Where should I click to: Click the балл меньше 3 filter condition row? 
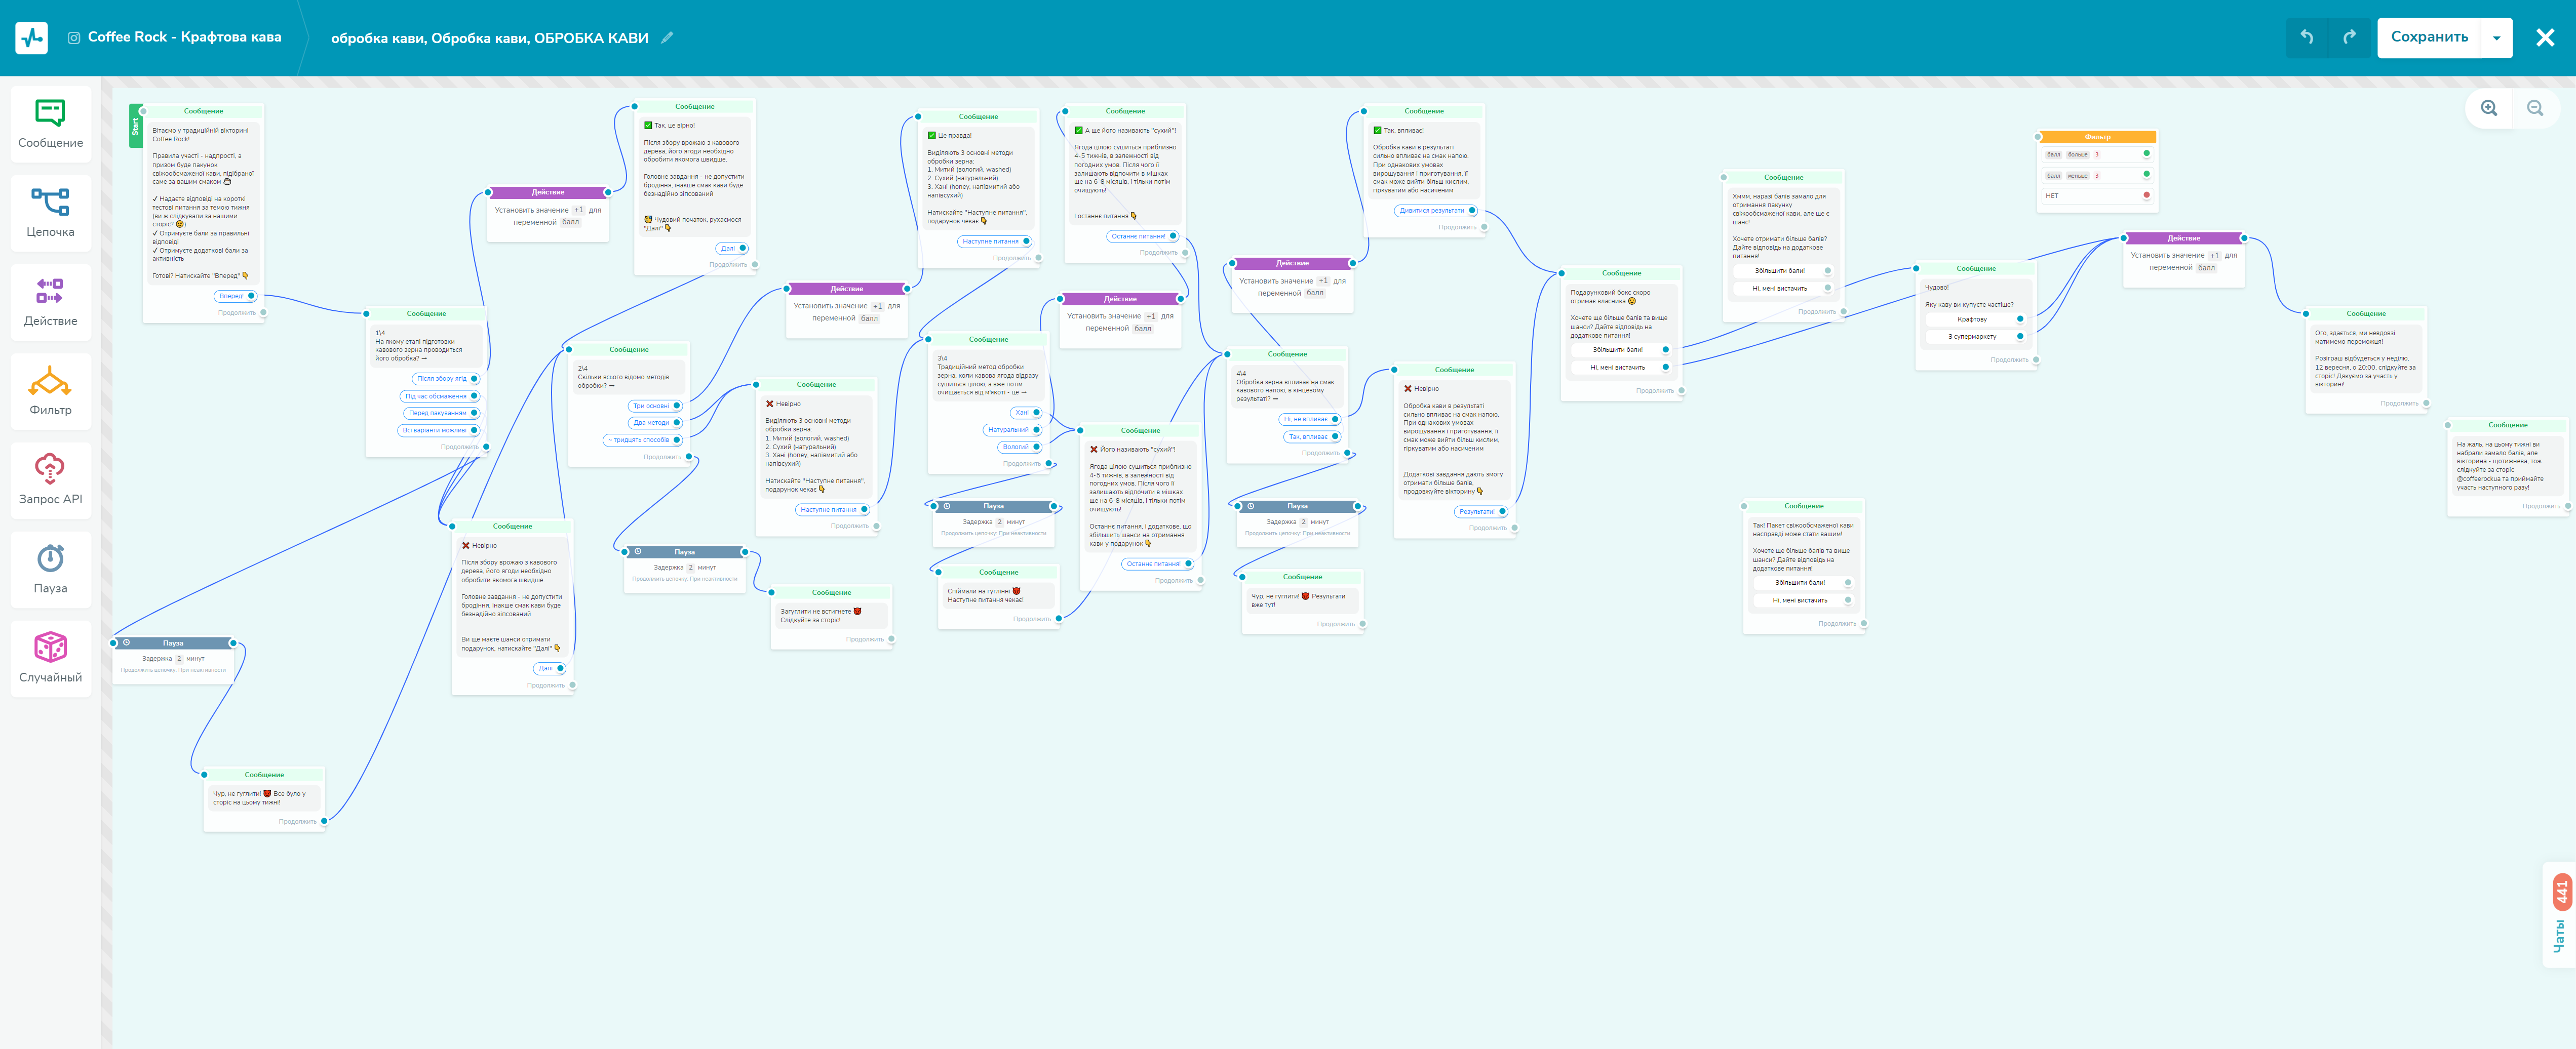click(2097, 175)
